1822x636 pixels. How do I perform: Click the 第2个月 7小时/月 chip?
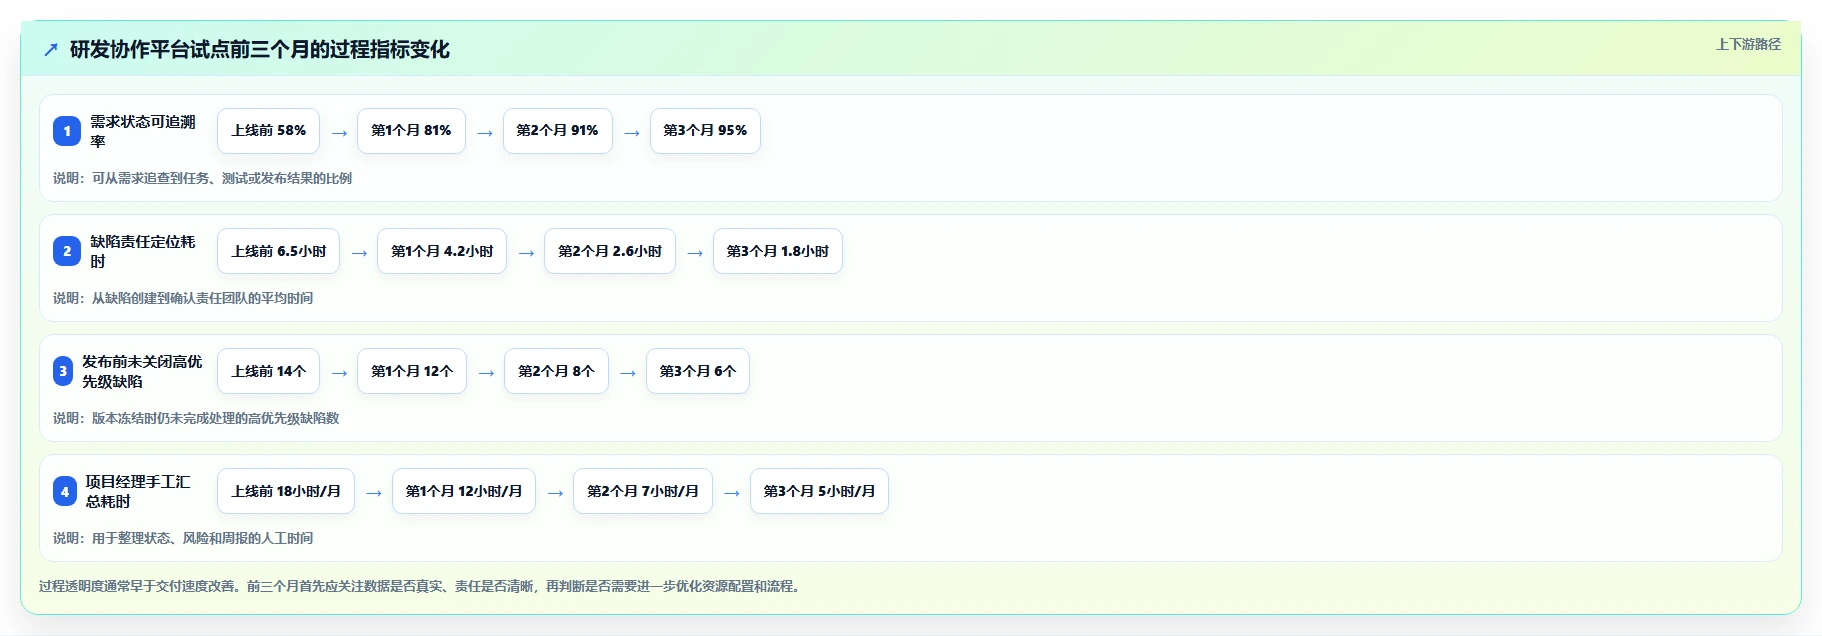pyautogui.click(x=643, y=491)
